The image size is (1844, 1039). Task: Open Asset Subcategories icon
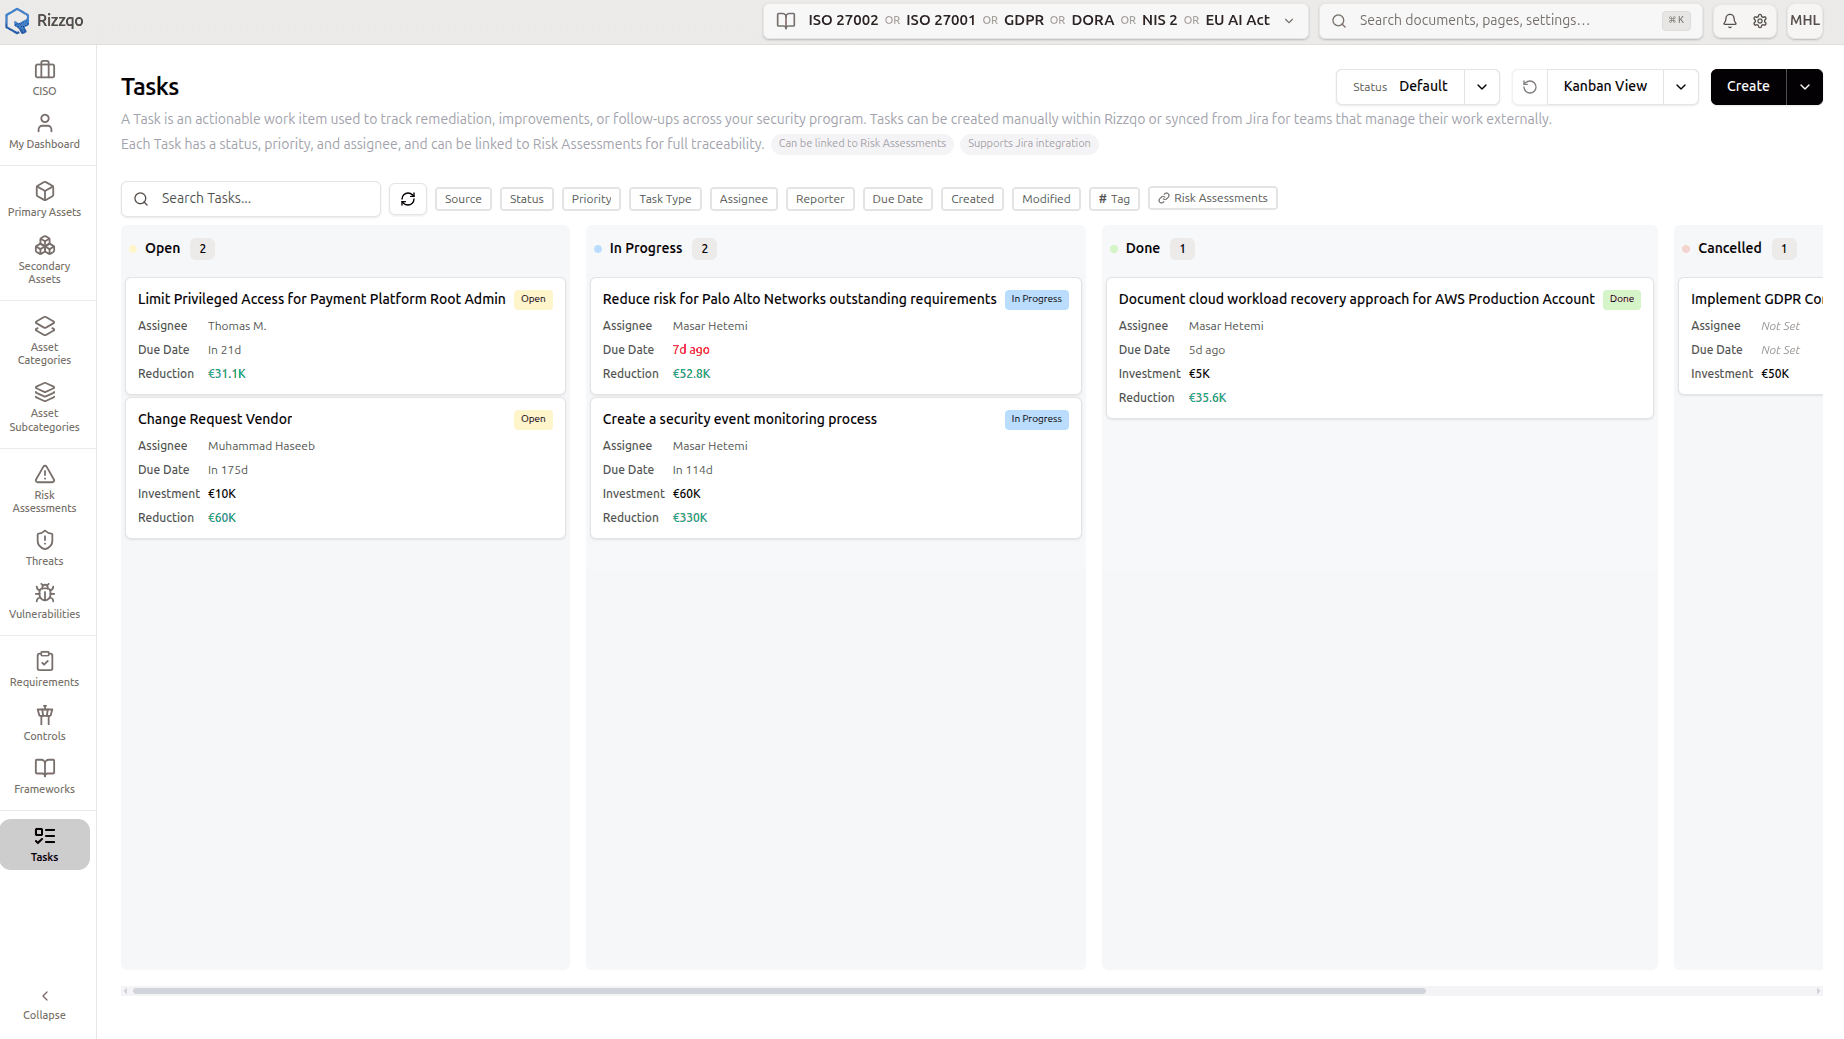pyautogui.click(x=45, y=392)
